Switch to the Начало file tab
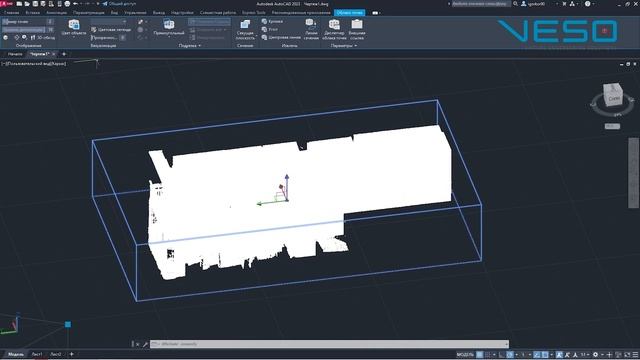 click(15, 54)
